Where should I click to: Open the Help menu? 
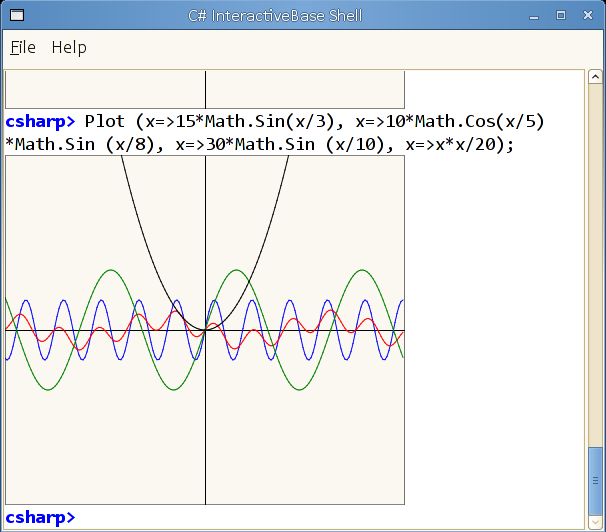point(69,48)
